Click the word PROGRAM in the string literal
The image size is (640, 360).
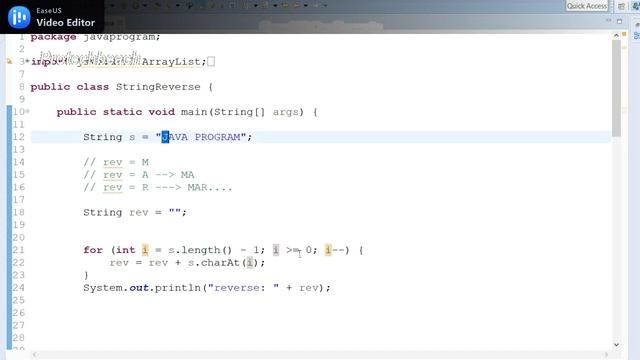tap(217, 137)
